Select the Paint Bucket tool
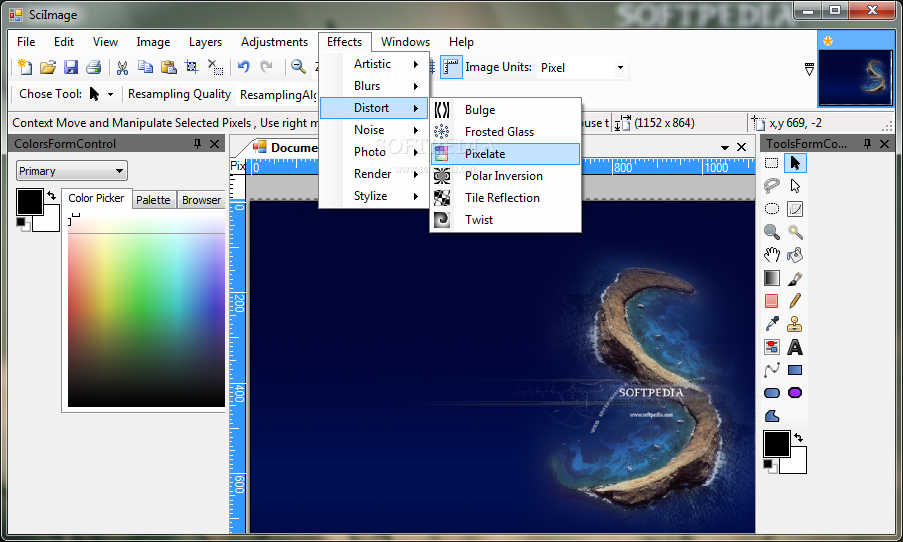The width and height of the screenshot is (903, 542). (x=795, y=255)
